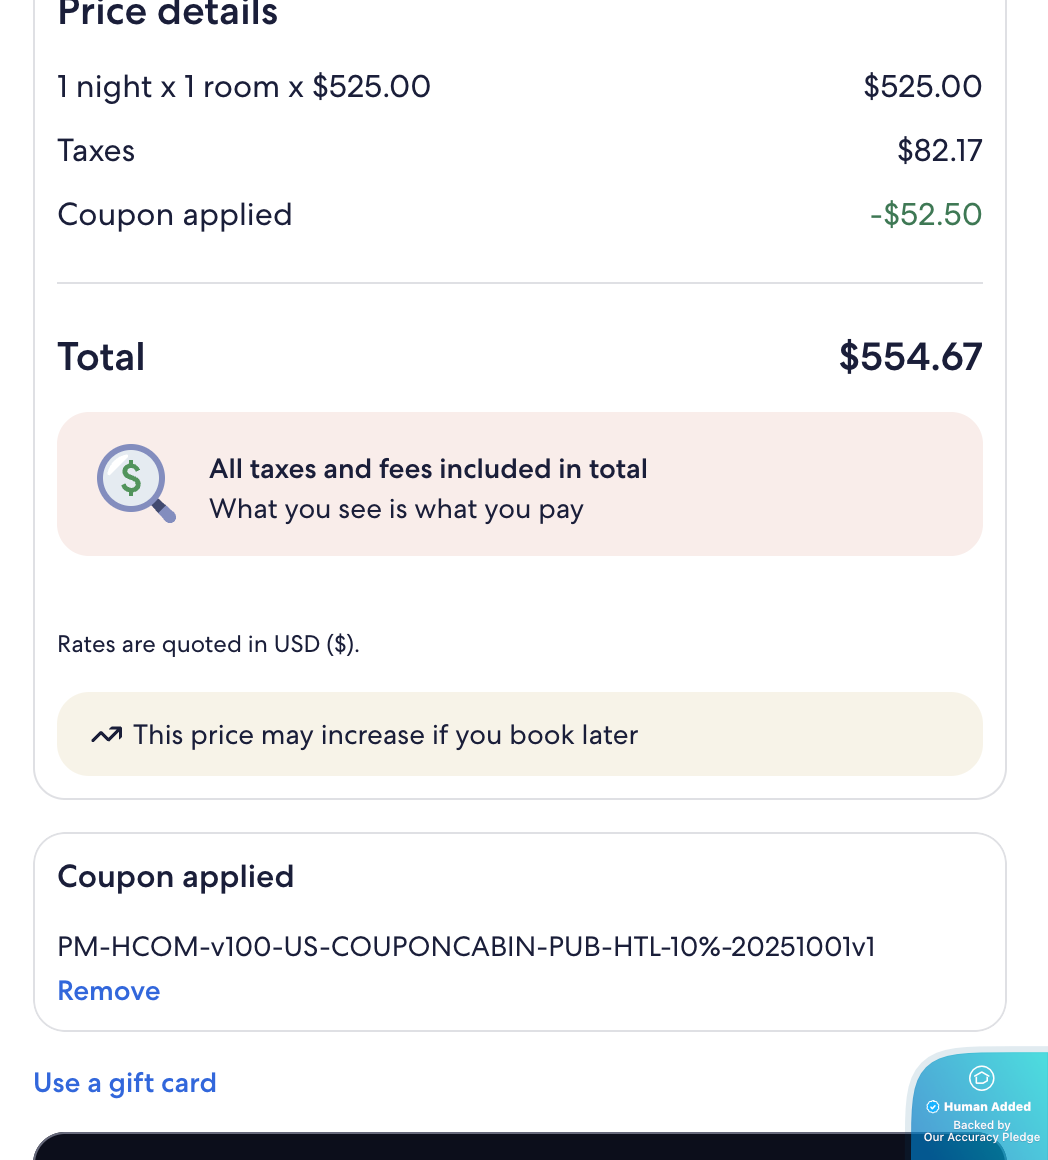This screenshot has width=1048, height=1160.
Task: Click the All taxes and fees included heading
Action: 428,469
